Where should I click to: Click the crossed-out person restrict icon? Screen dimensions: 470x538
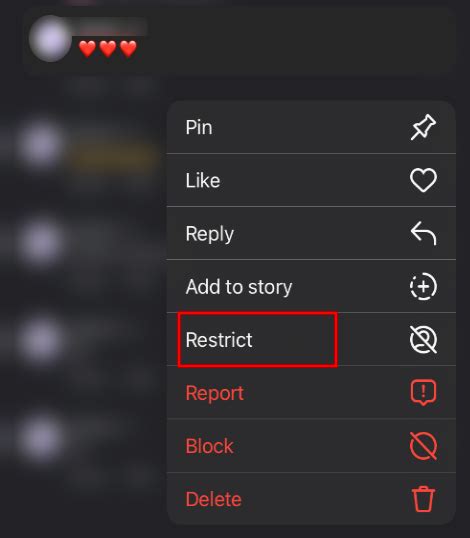423,340
